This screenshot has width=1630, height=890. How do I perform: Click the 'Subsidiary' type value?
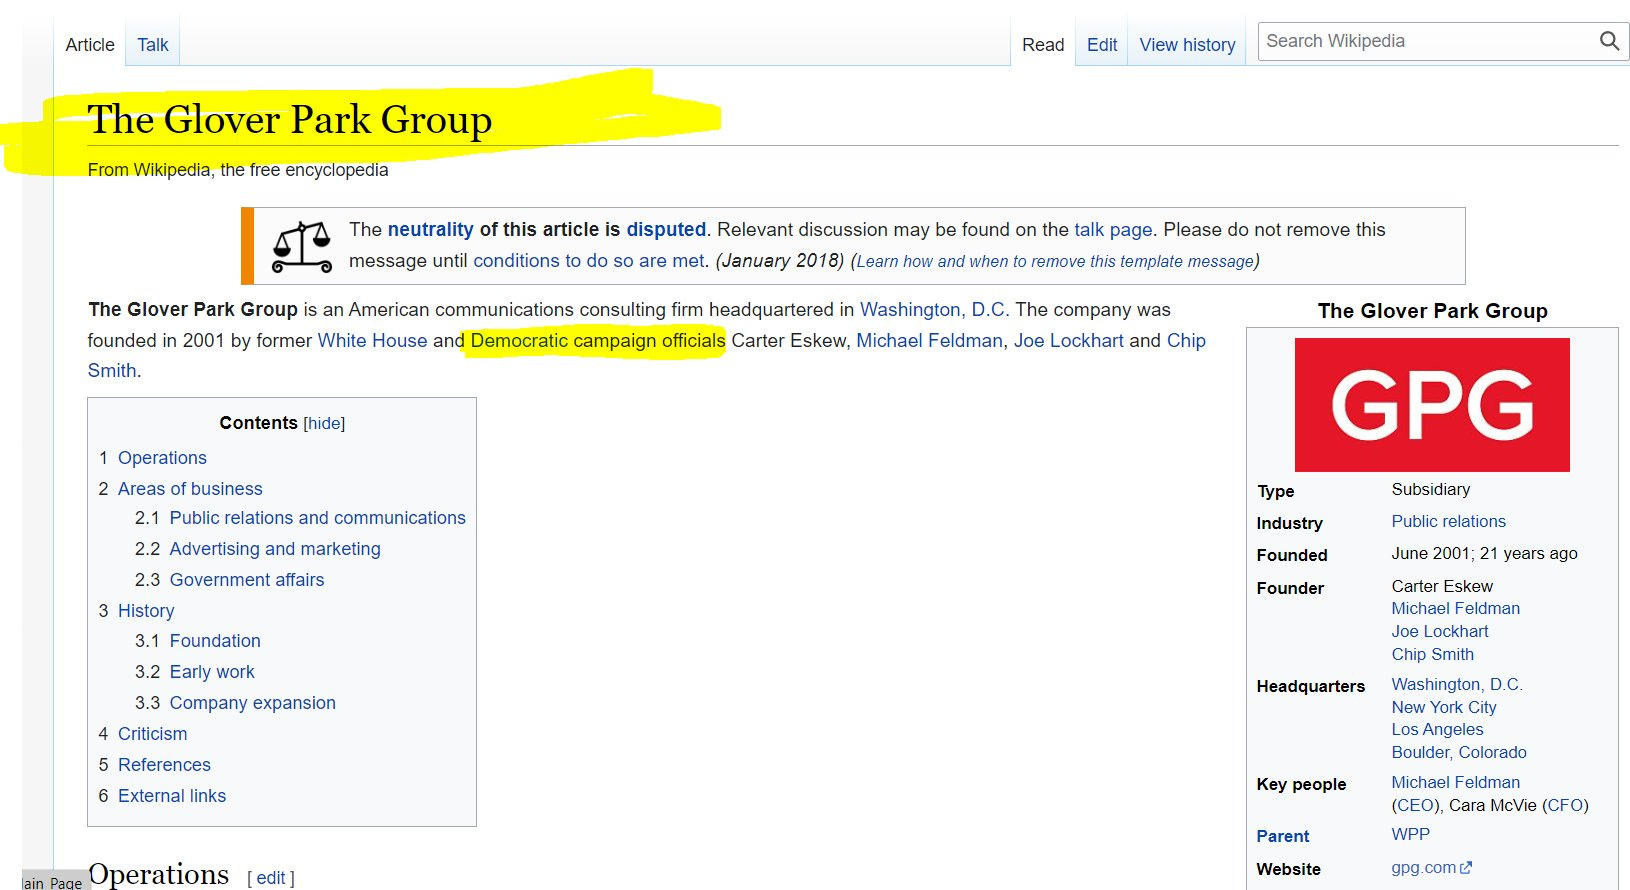1430,489
